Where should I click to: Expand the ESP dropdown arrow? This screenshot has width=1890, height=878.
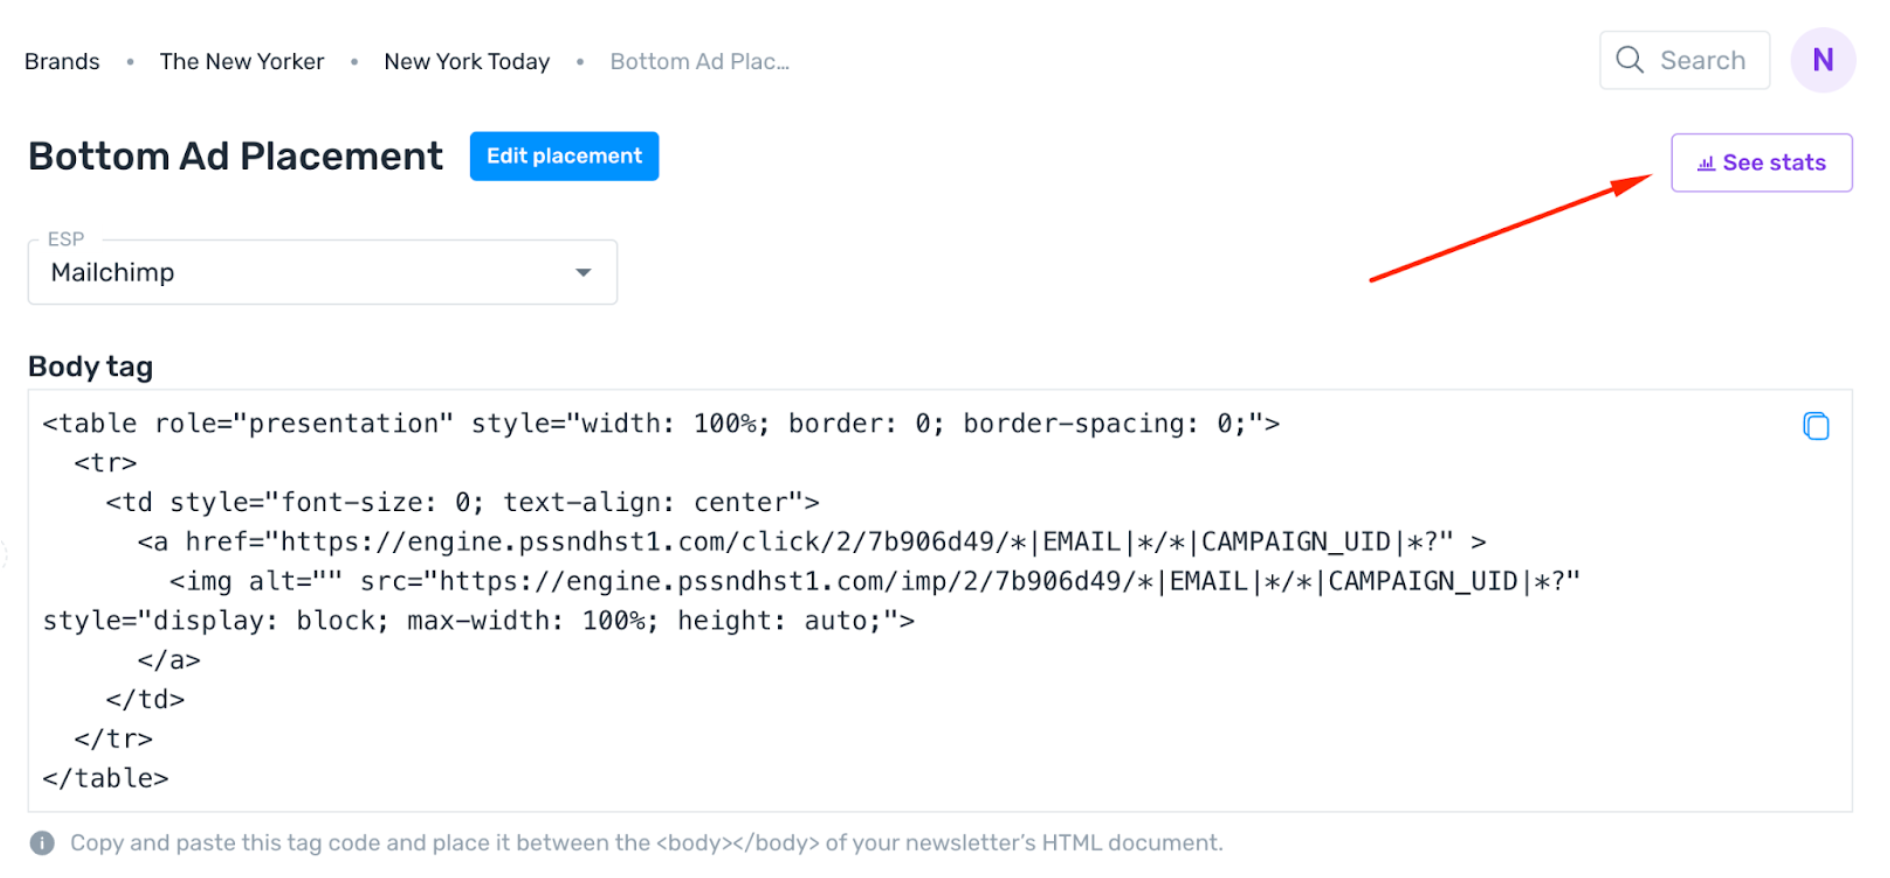point(583,272)
